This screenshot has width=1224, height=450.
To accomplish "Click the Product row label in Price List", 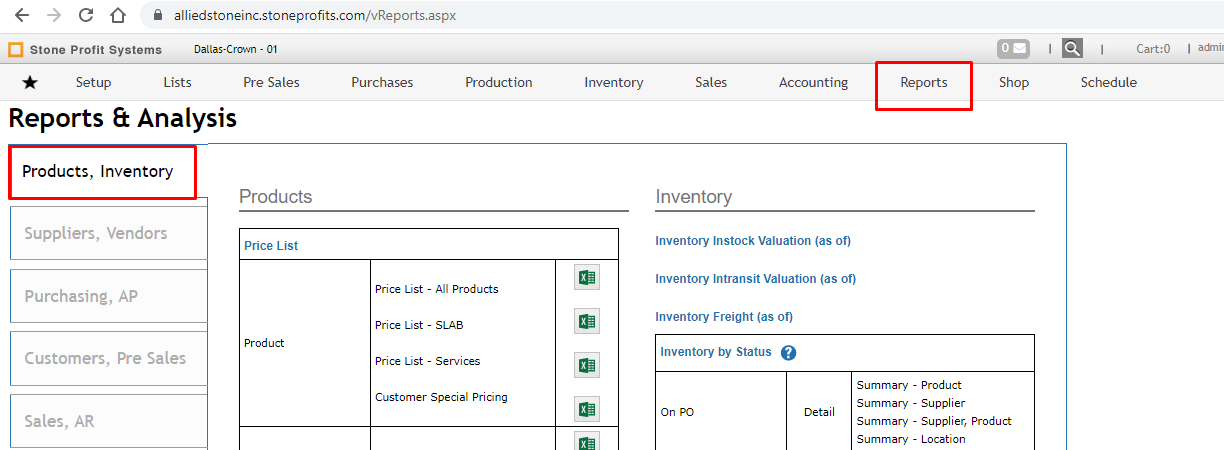I will [x=264, y=343].
